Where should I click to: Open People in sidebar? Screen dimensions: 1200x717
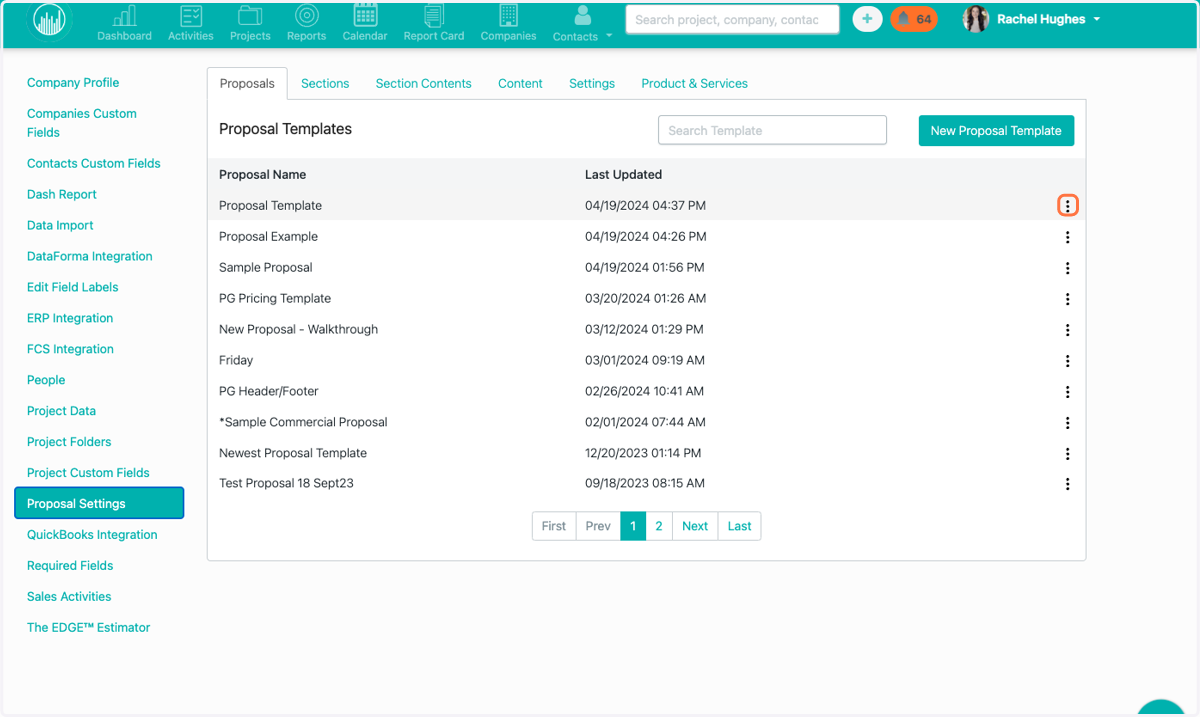pos(46,380)
